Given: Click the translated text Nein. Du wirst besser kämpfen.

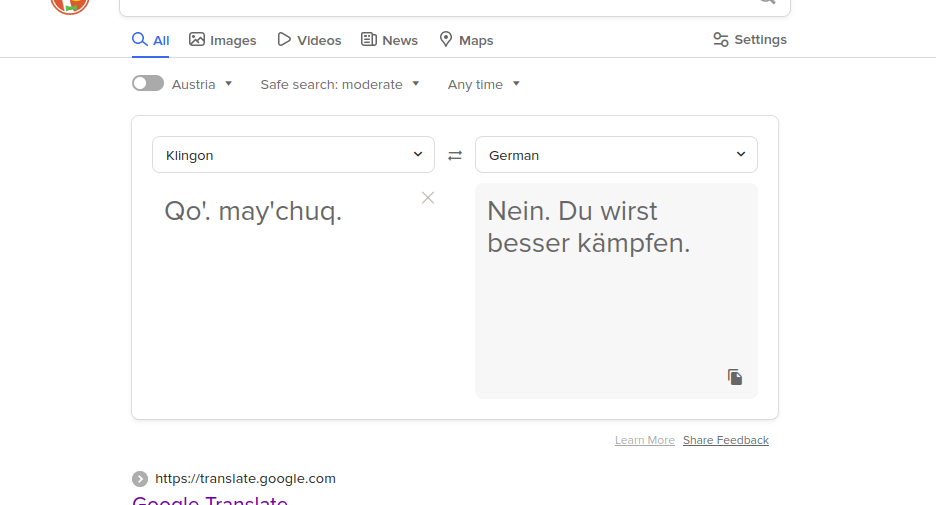Looking at the screenshot, I should click(589, 227).
